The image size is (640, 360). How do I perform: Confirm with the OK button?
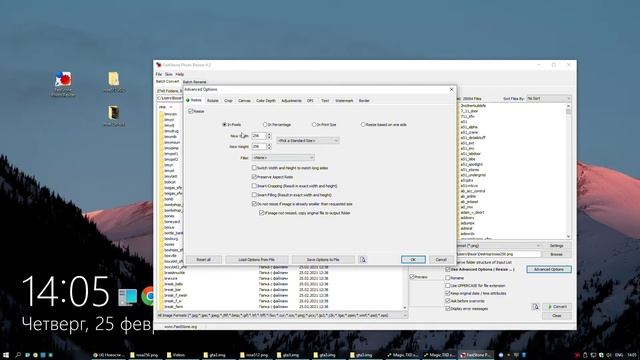click(x=413, y=260)
